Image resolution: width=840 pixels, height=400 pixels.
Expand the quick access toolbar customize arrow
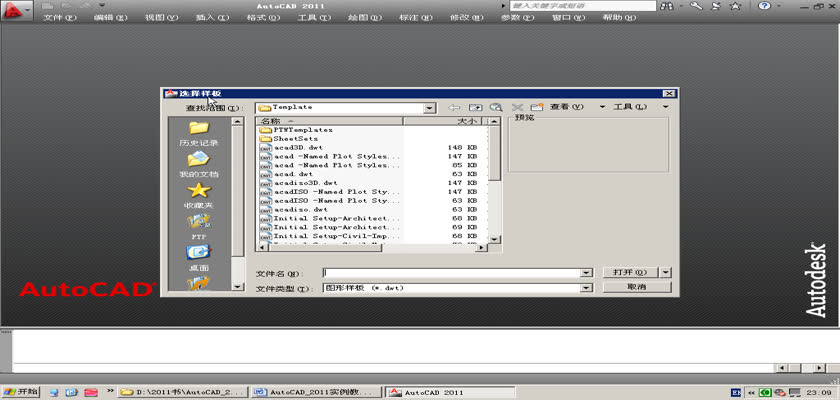[x=102, y=6]
